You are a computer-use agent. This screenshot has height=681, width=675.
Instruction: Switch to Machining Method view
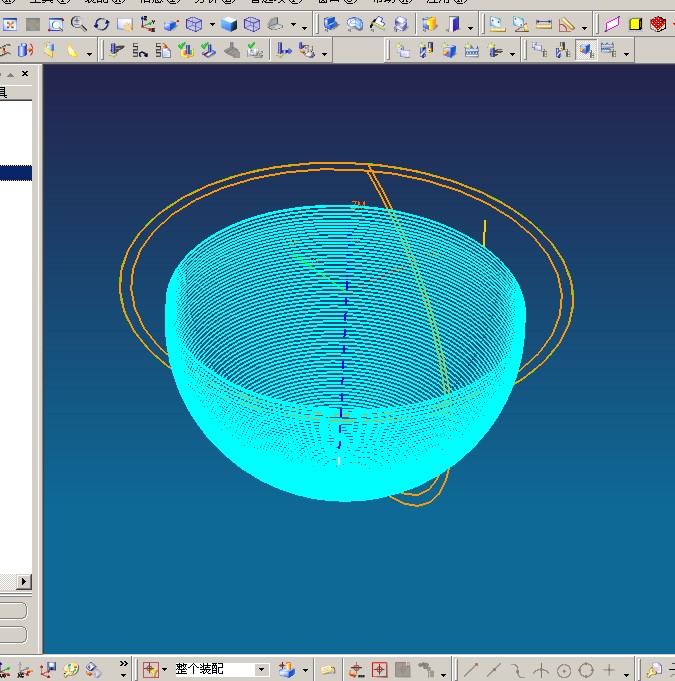click(609, 50)
